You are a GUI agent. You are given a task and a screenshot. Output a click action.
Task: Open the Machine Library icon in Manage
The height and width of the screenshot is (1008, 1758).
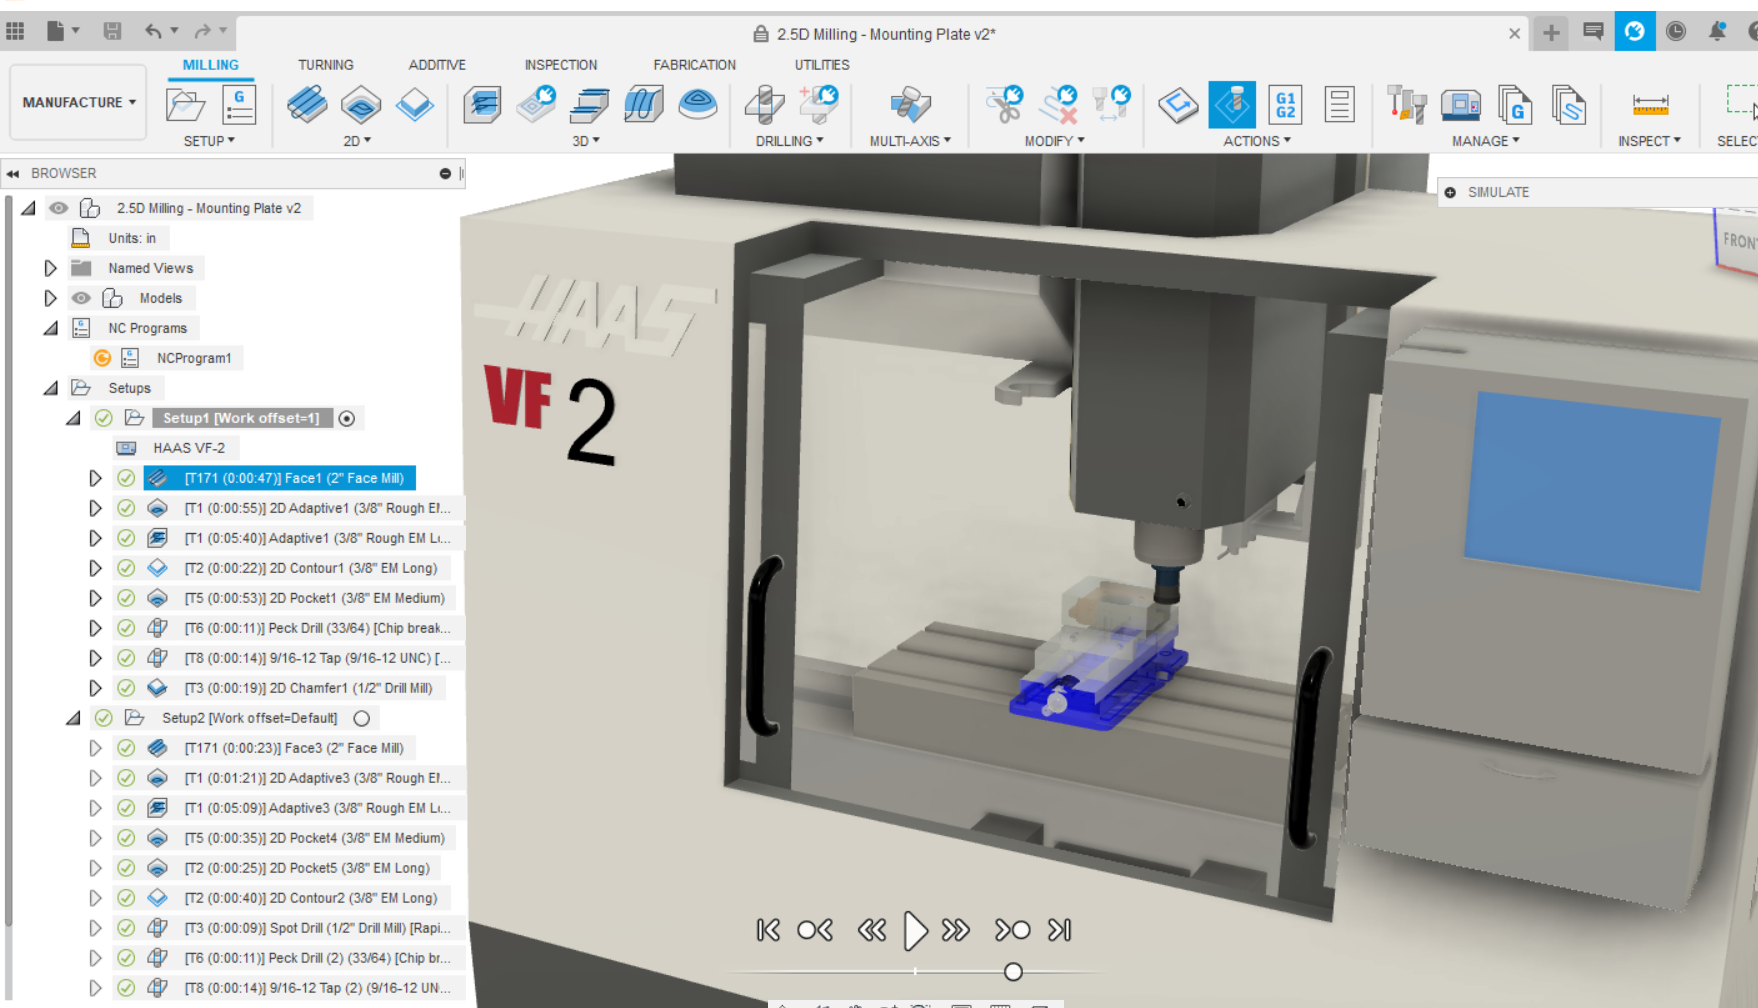[x=1461, y=105]
